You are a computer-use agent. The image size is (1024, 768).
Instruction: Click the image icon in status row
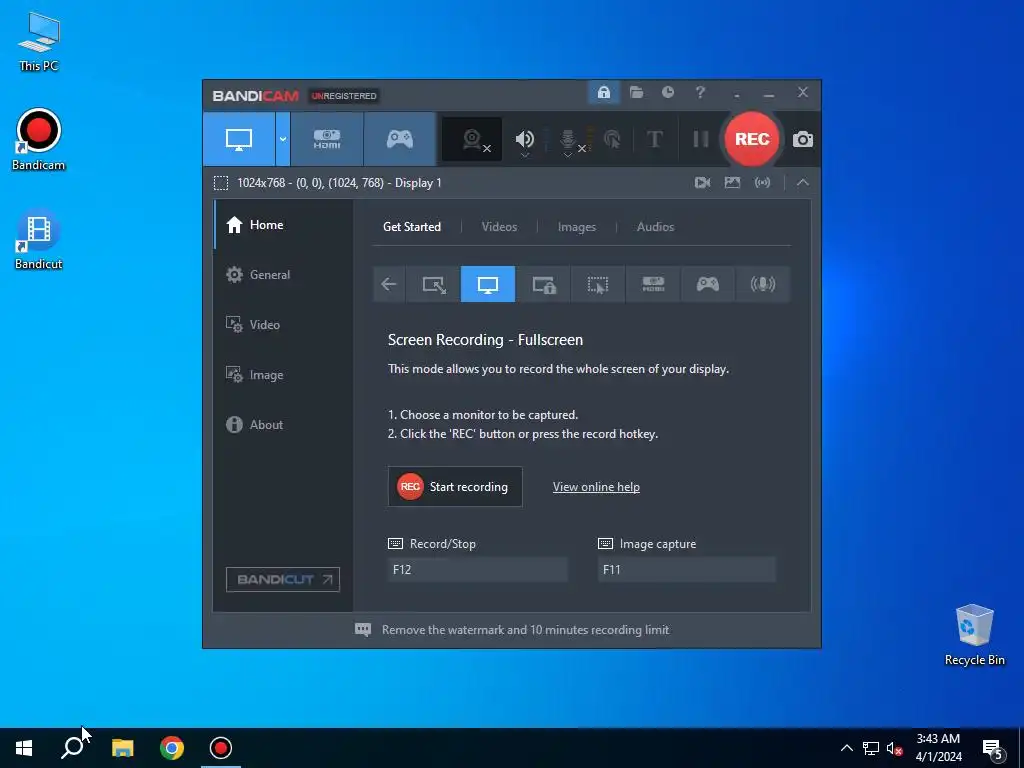(732, 183)
